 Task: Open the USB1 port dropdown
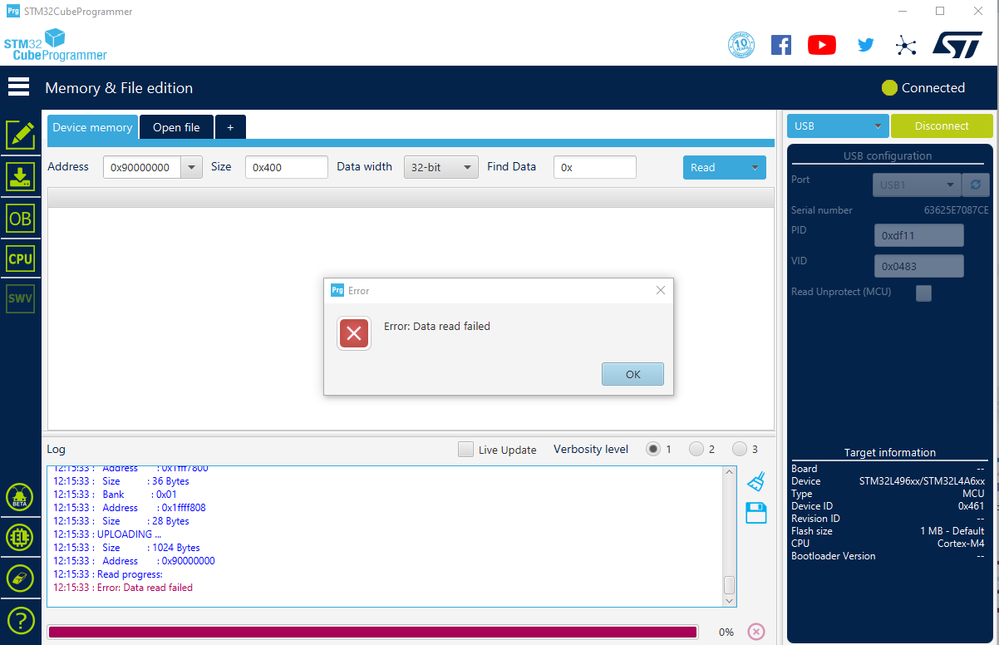[916, 185]
